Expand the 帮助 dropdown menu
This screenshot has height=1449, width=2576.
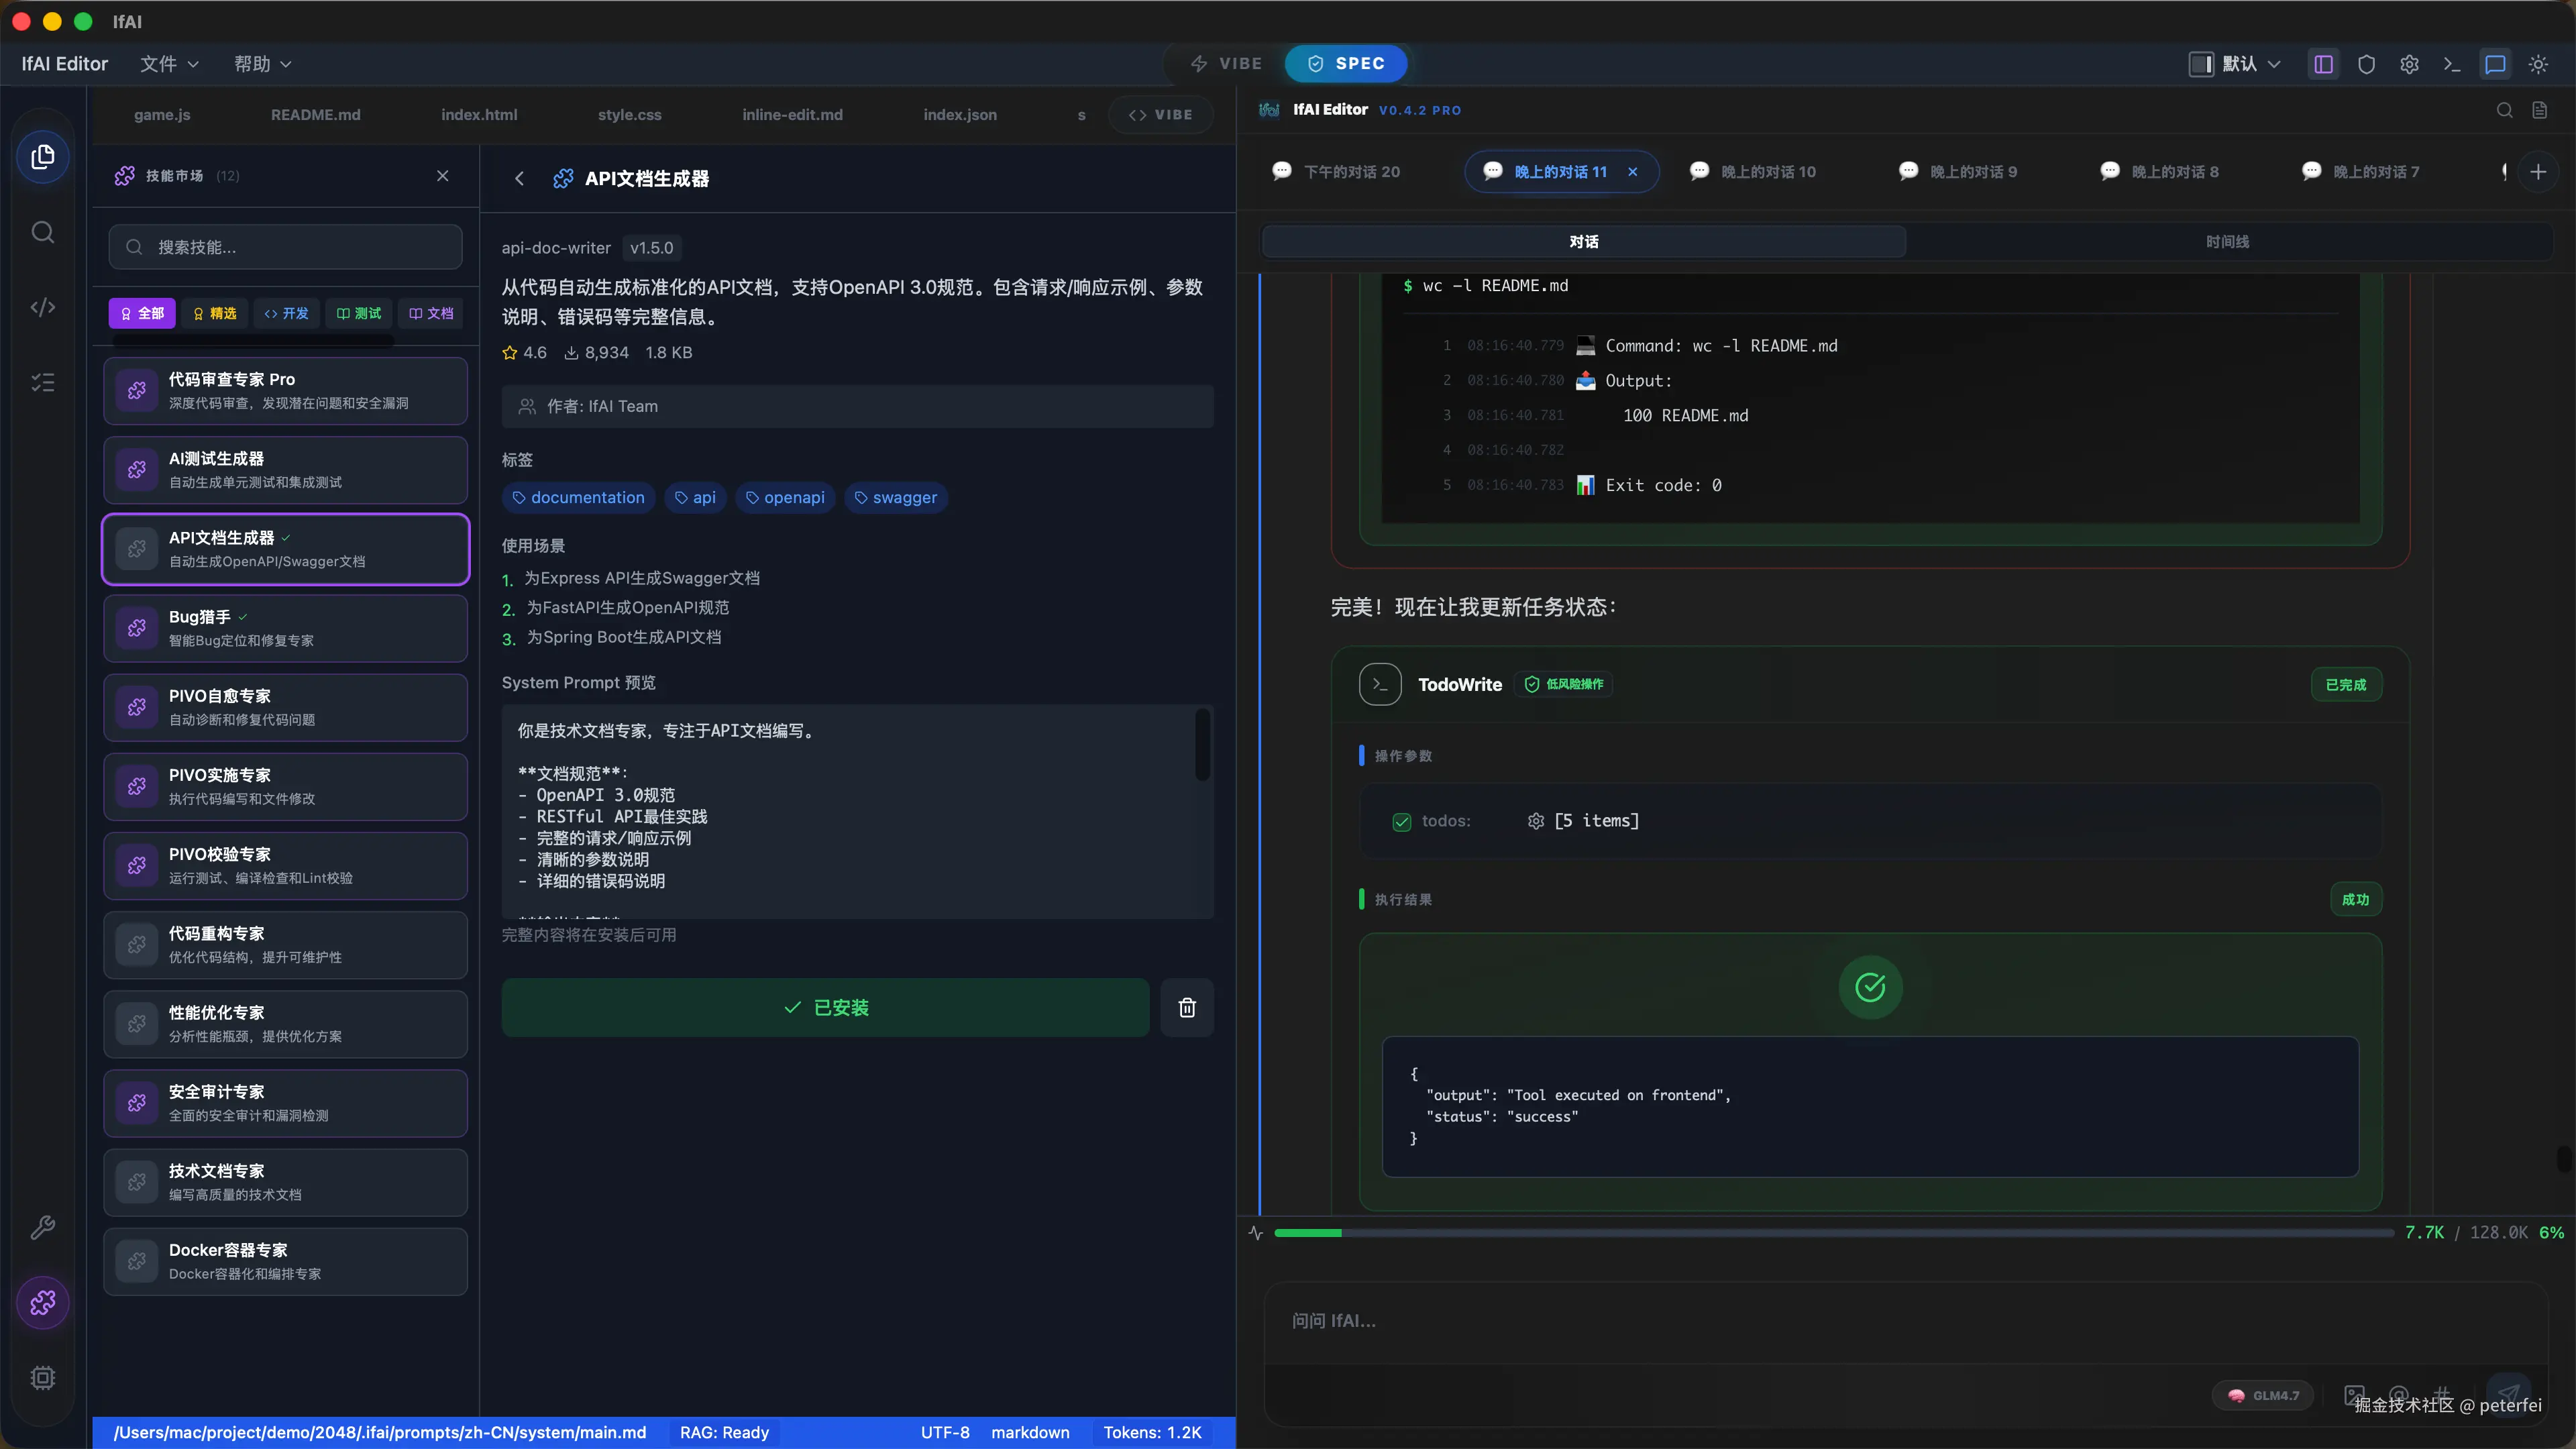[x=262, y=64]
